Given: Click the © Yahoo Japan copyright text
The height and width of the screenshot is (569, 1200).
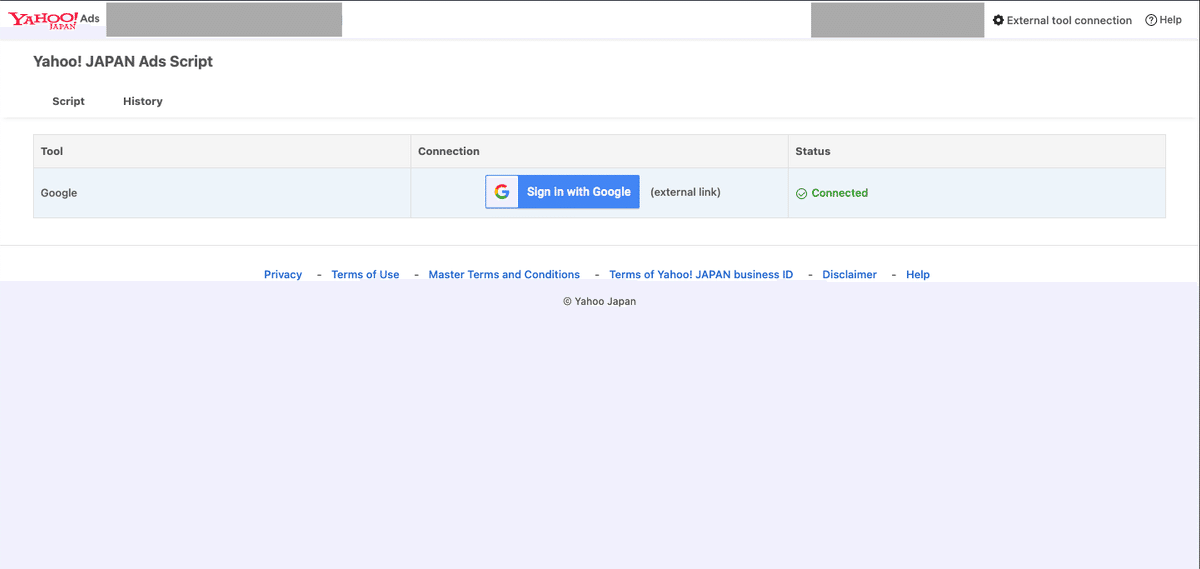Looking at the screenshot, I should (x=599, y=301).
